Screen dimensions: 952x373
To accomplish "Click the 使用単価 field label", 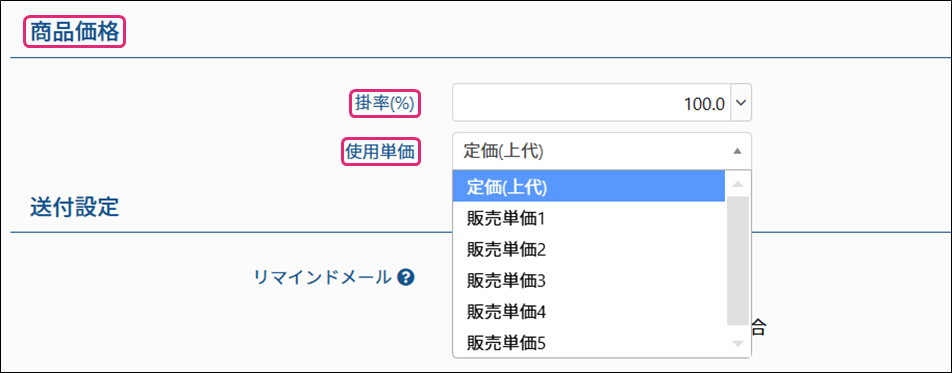I will 380,152.
